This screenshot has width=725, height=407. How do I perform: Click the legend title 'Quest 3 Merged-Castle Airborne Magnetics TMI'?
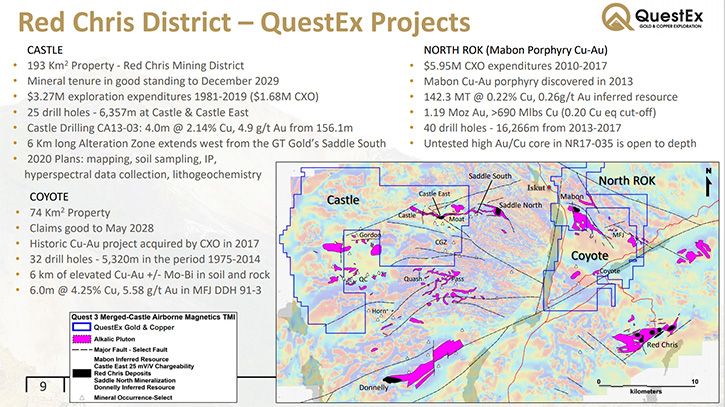point(153,317)
